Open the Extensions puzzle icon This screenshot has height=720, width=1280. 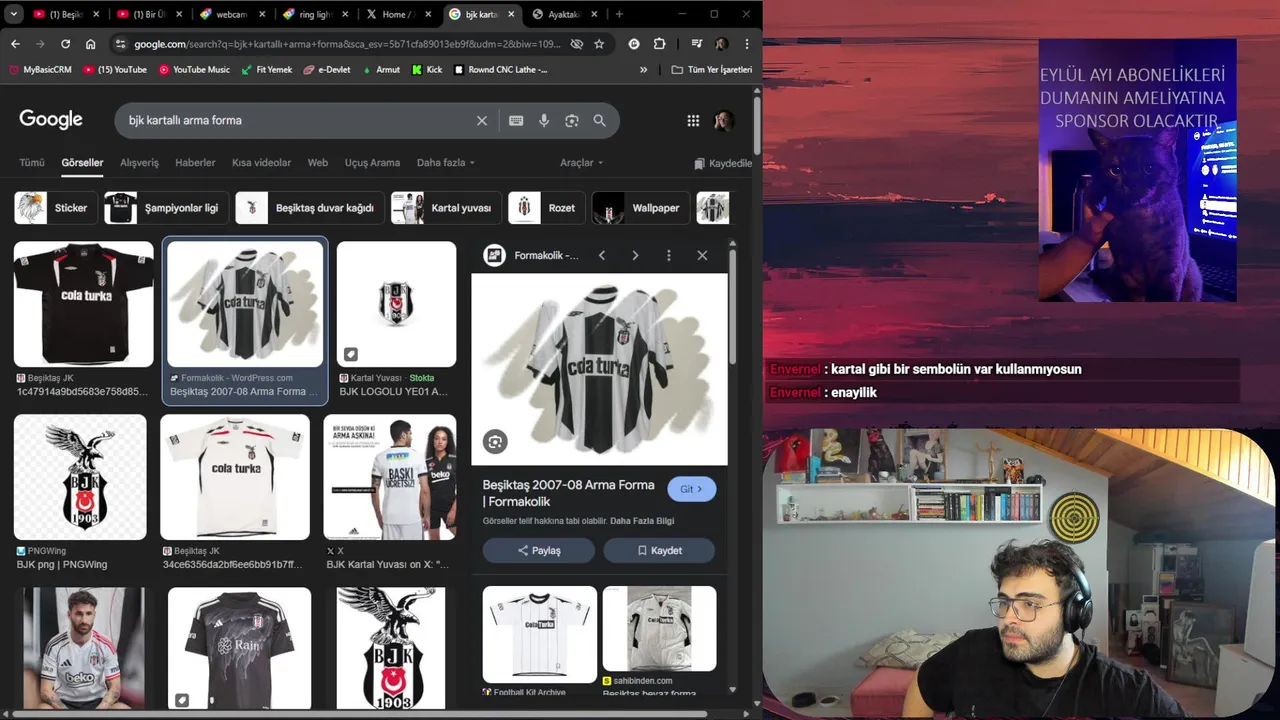click(659, 44)
